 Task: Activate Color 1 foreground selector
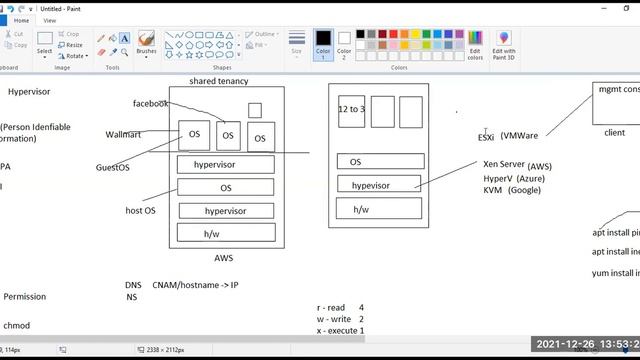click(x=323, y=45)
